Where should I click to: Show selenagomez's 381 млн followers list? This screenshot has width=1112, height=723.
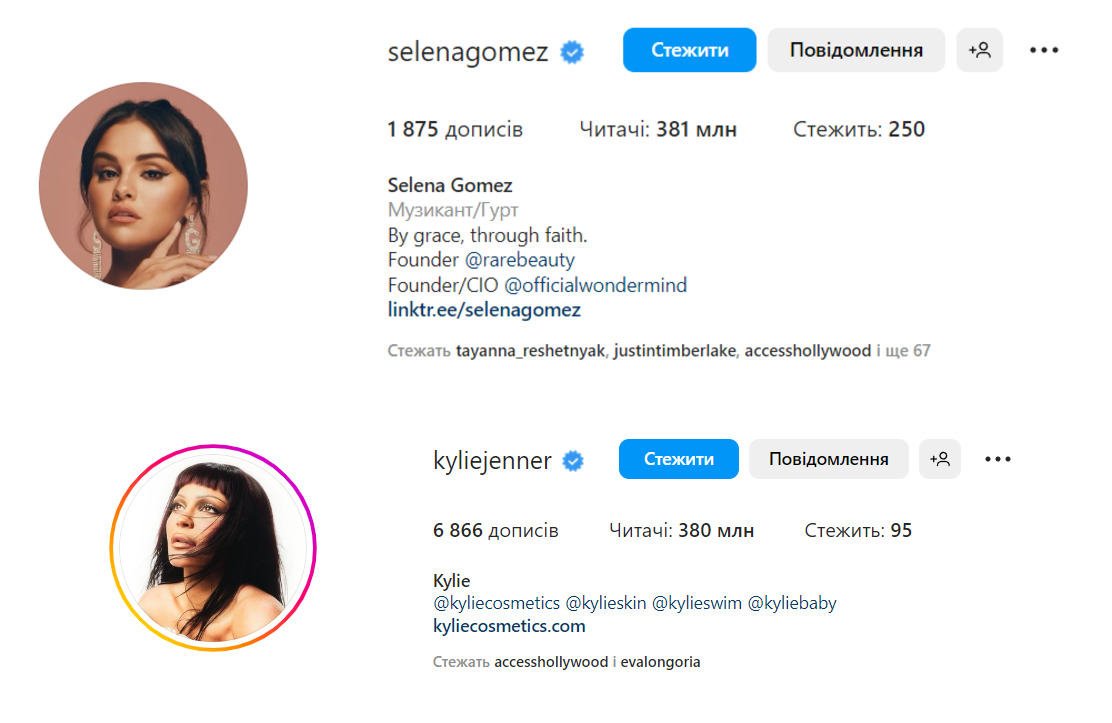pos(658,129)
